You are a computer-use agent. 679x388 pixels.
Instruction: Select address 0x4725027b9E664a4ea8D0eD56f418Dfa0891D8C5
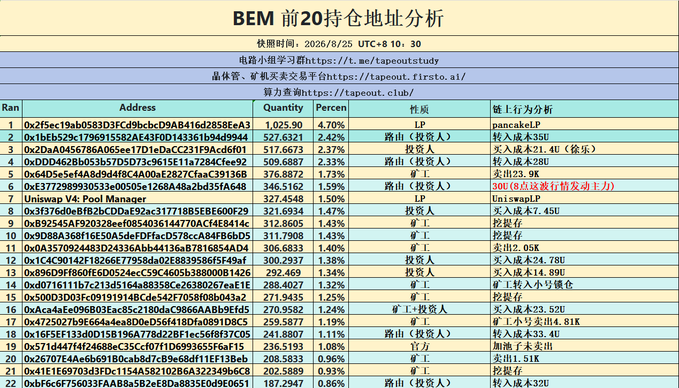(x=138, y=322)
